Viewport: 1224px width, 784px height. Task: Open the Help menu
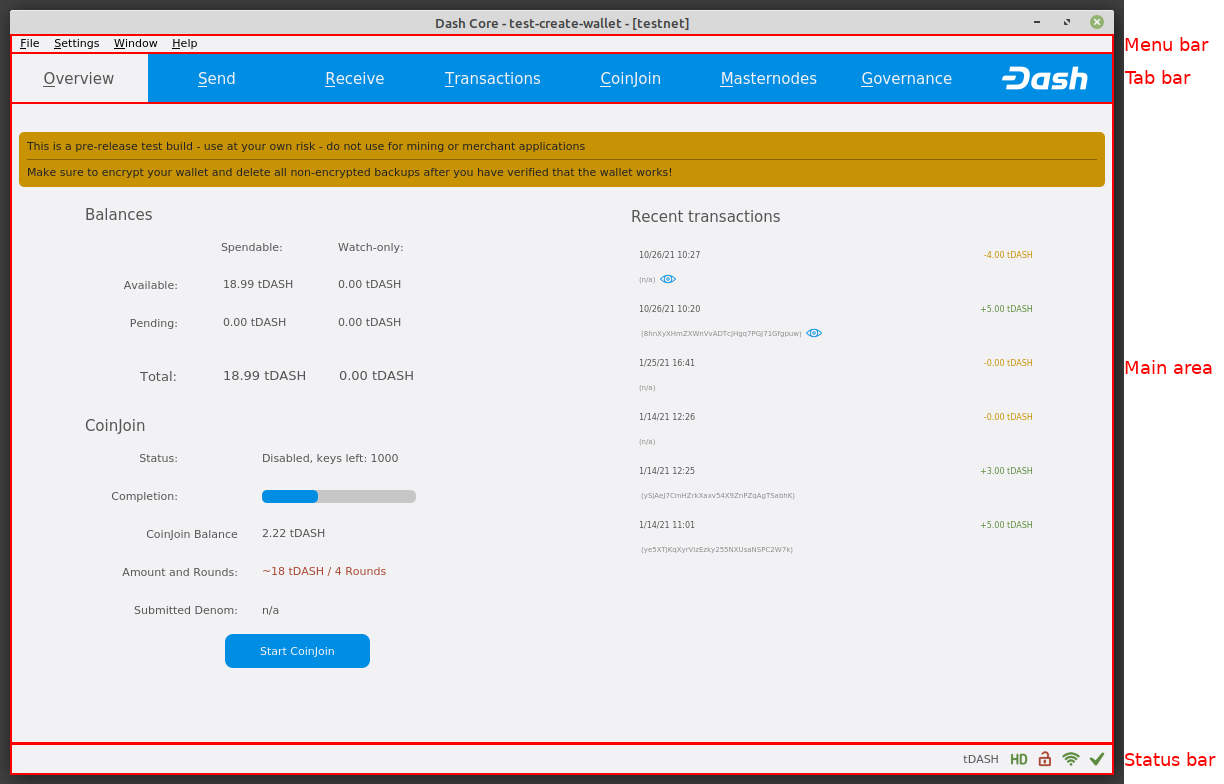pos(184,43)
